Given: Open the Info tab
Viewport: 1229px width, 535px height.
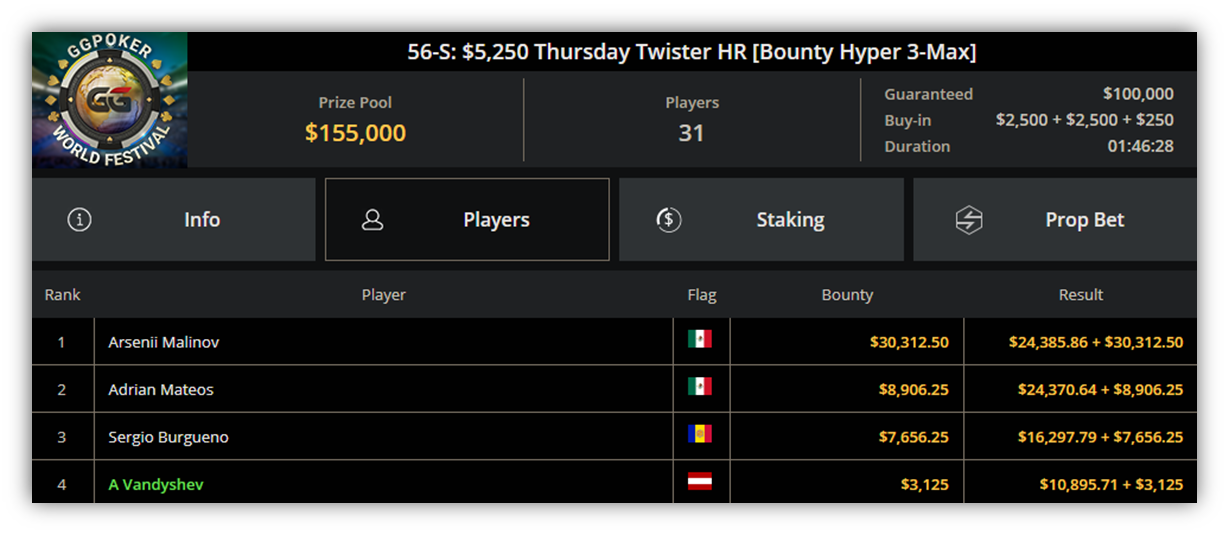Looking at the screenshot, I should [174, 220].
